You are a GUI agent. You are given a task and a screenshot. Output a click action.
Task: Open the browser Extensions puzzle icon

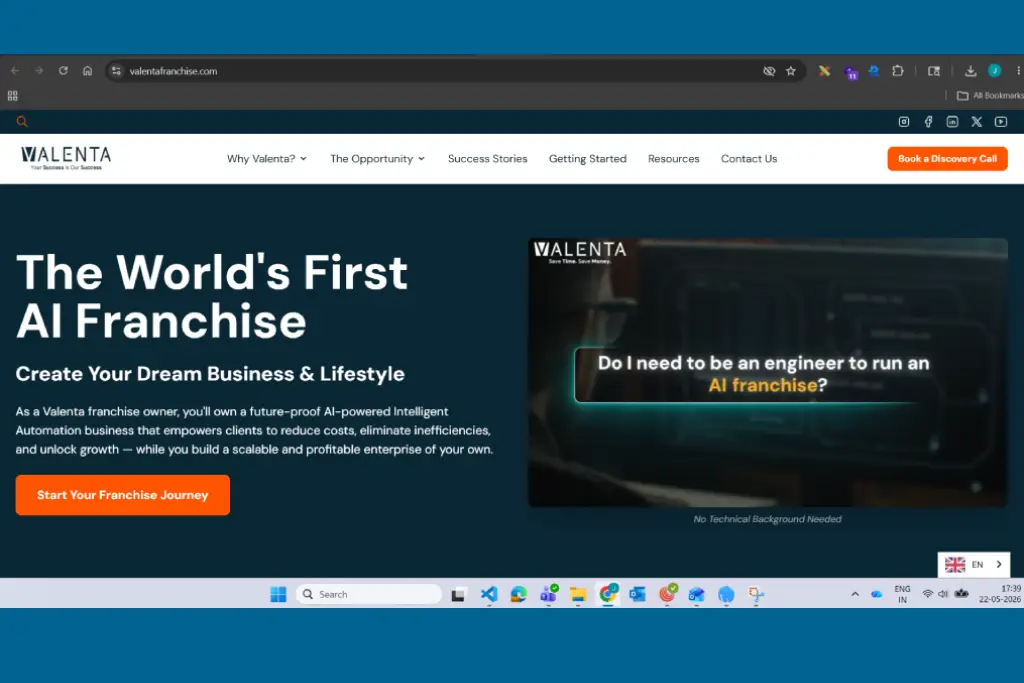[898, 71]
